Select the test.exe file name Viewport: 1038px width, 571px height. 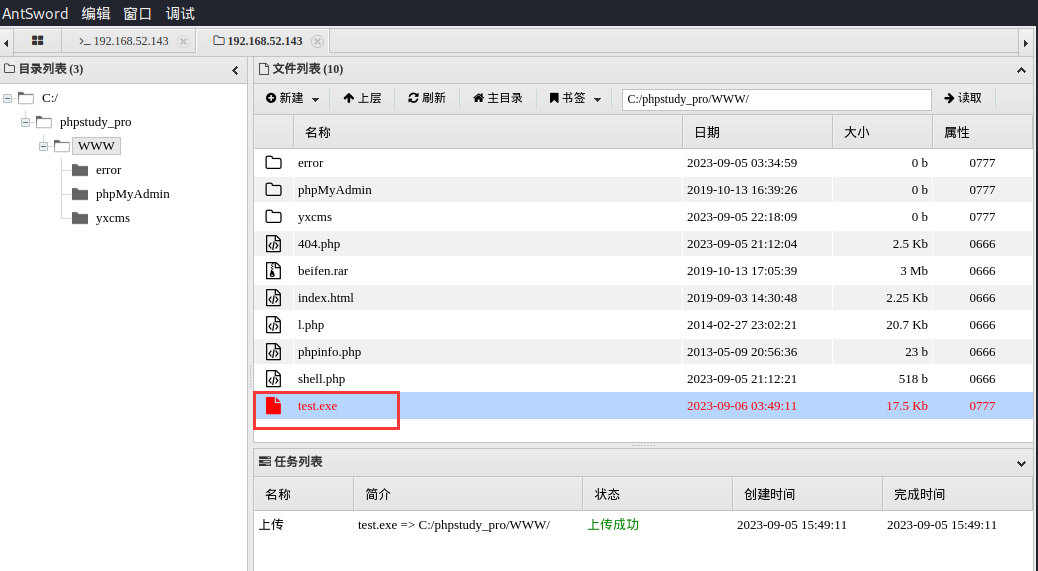coord(317,406)
